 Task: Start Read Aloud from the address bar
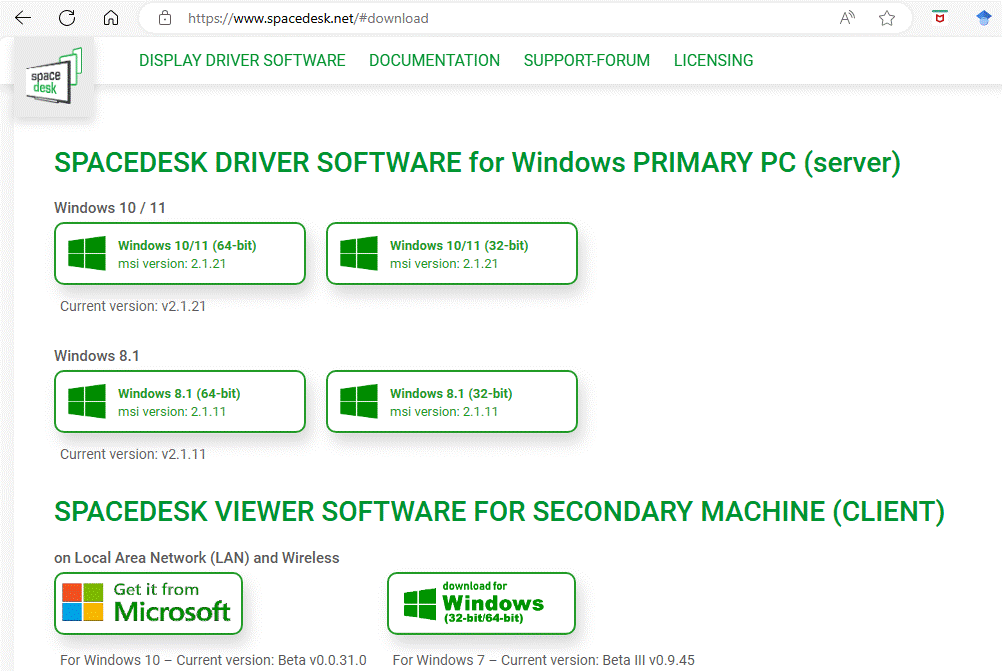[847, 18]
